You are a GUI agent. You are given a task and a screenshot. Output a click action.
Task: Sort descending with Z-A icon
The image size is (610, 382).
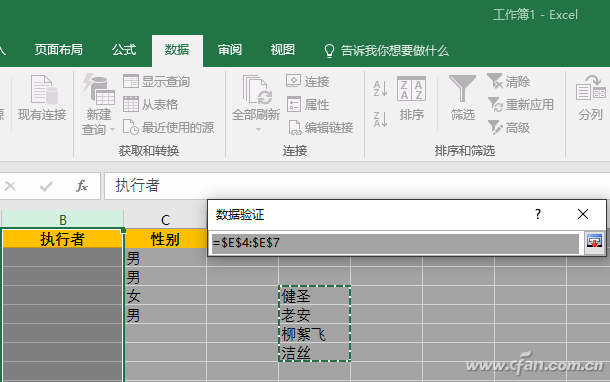coord(380,119)
